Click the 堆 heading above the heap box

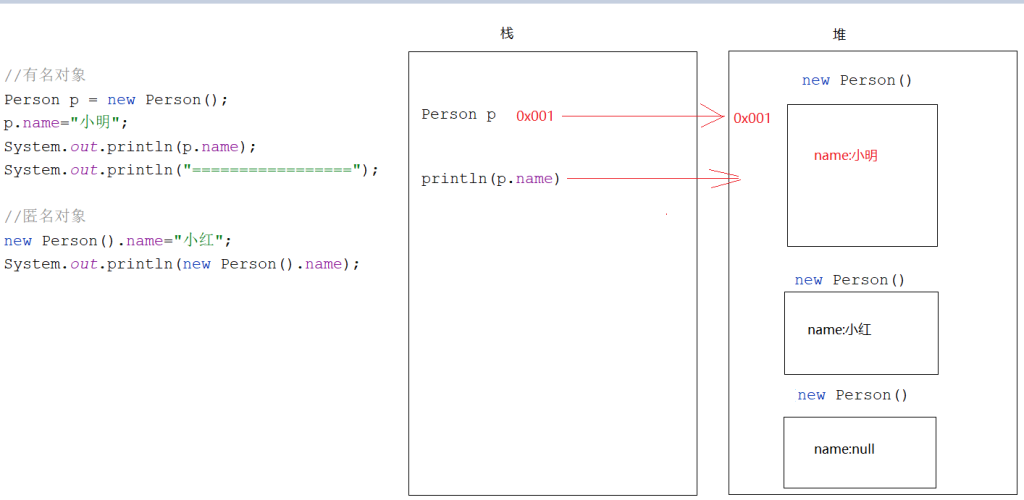coord(839,34)
